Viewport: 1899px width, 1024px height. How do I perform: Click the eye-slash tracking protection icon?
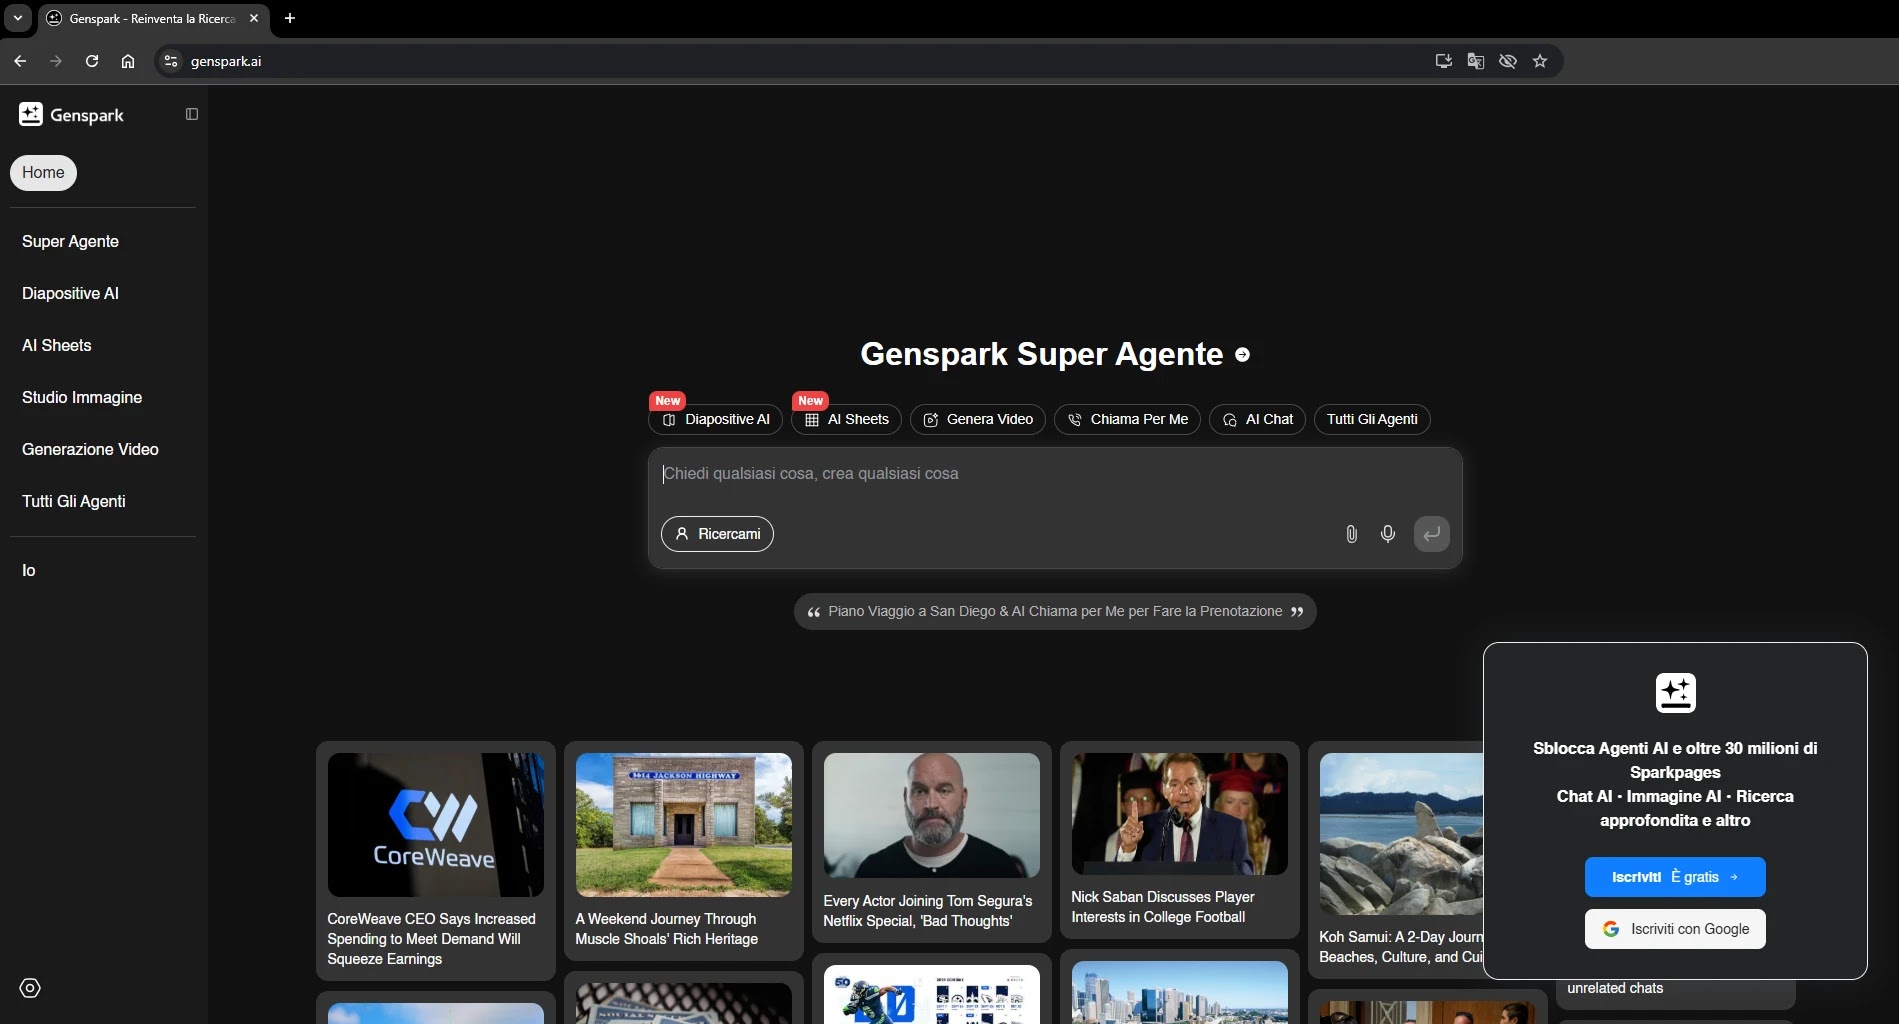click(1508, 61)
